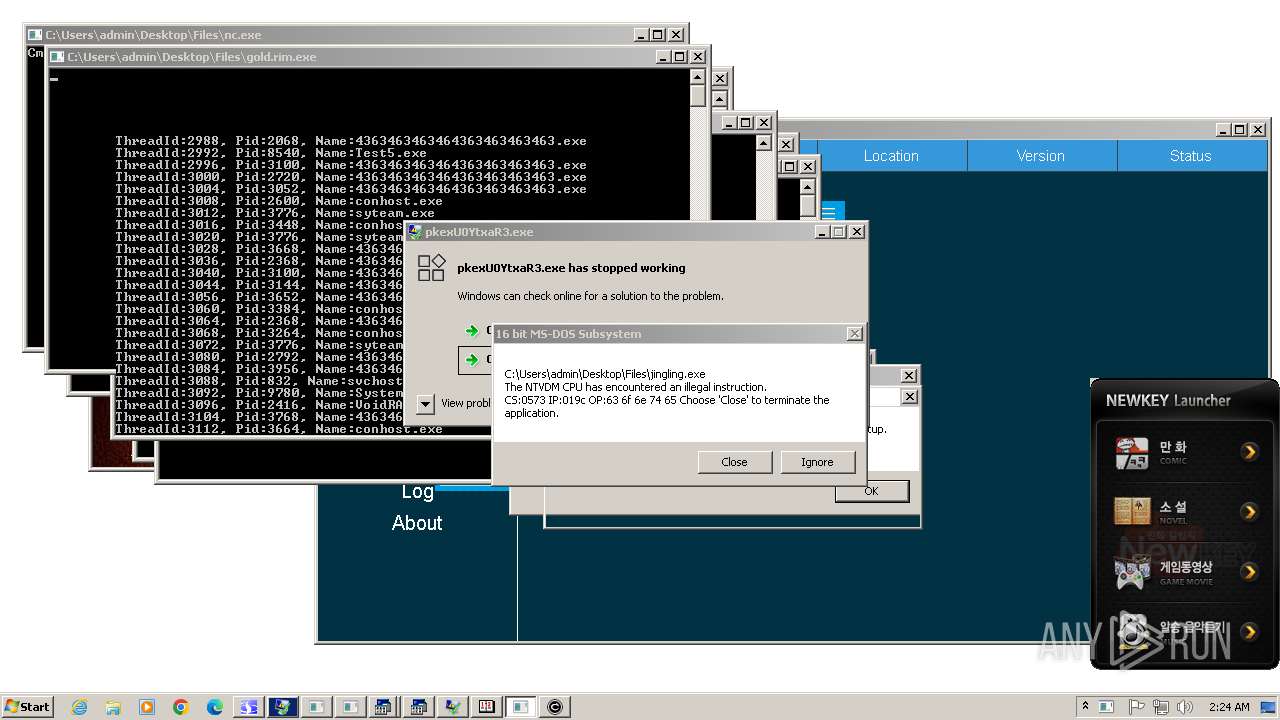The width and height of the screenshot is (1280, 720).
Task: Click the NEWKEY Launcher title
Action: pyautogui.click(x=1168, y=400)
